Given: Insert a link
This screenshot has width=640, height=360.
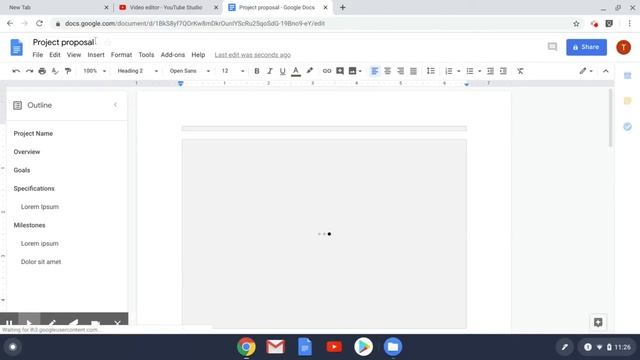Looking at the screenshot, I should [327, 71].
